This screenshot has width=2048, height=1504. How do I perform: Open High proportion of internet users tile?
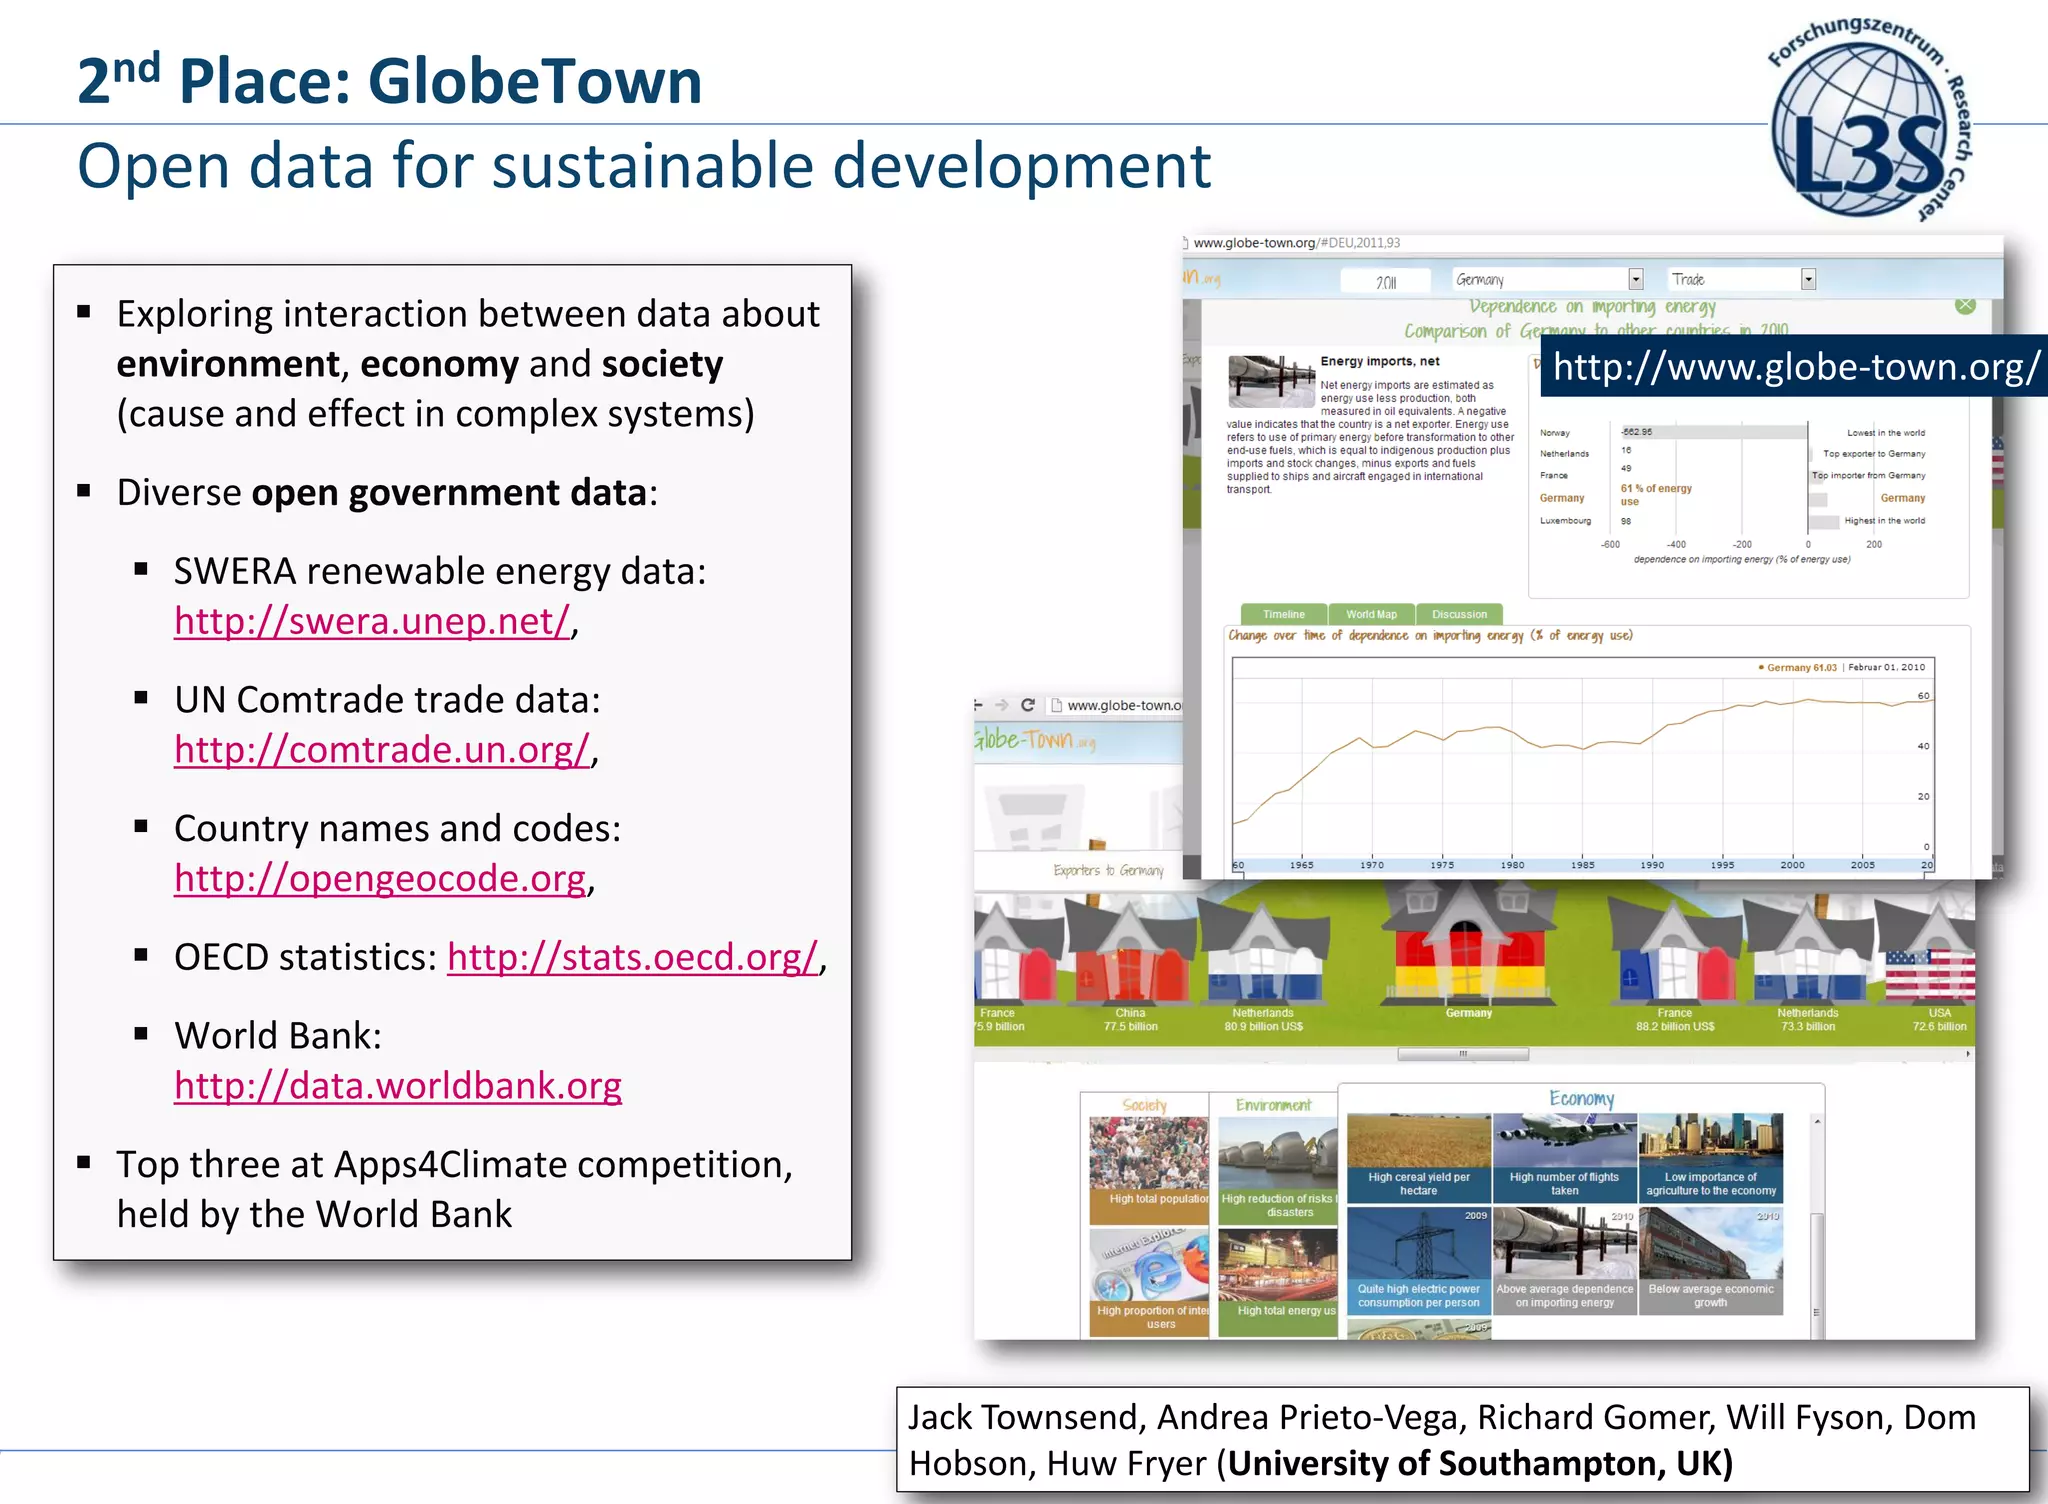pos(1149,1283)
